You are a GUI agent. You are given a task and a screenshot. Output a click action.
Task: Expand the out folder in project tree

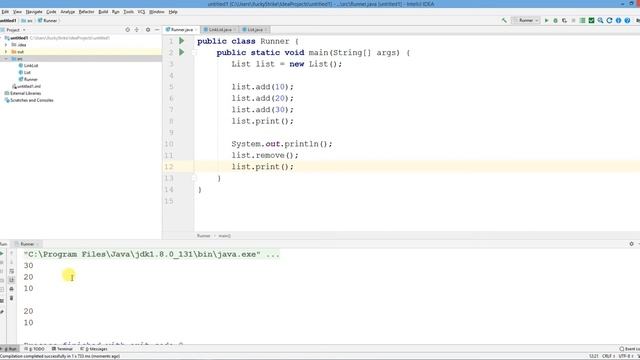(x=6, y=52)
